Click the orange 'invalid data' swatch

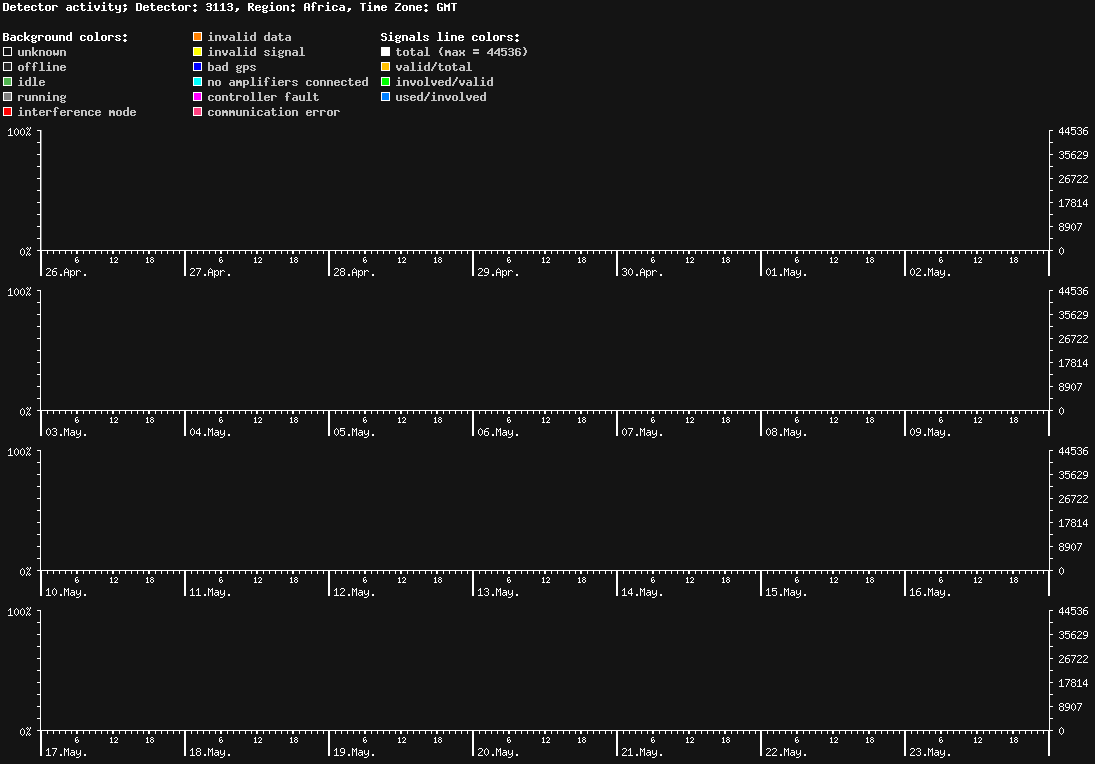coord(198,36)
